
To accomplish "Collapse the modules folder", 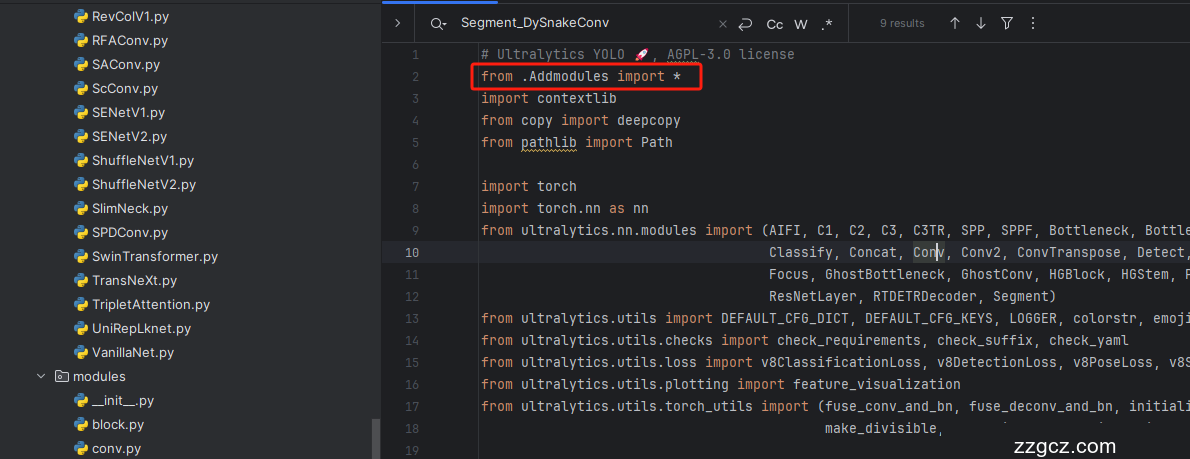I will (41, 377).
